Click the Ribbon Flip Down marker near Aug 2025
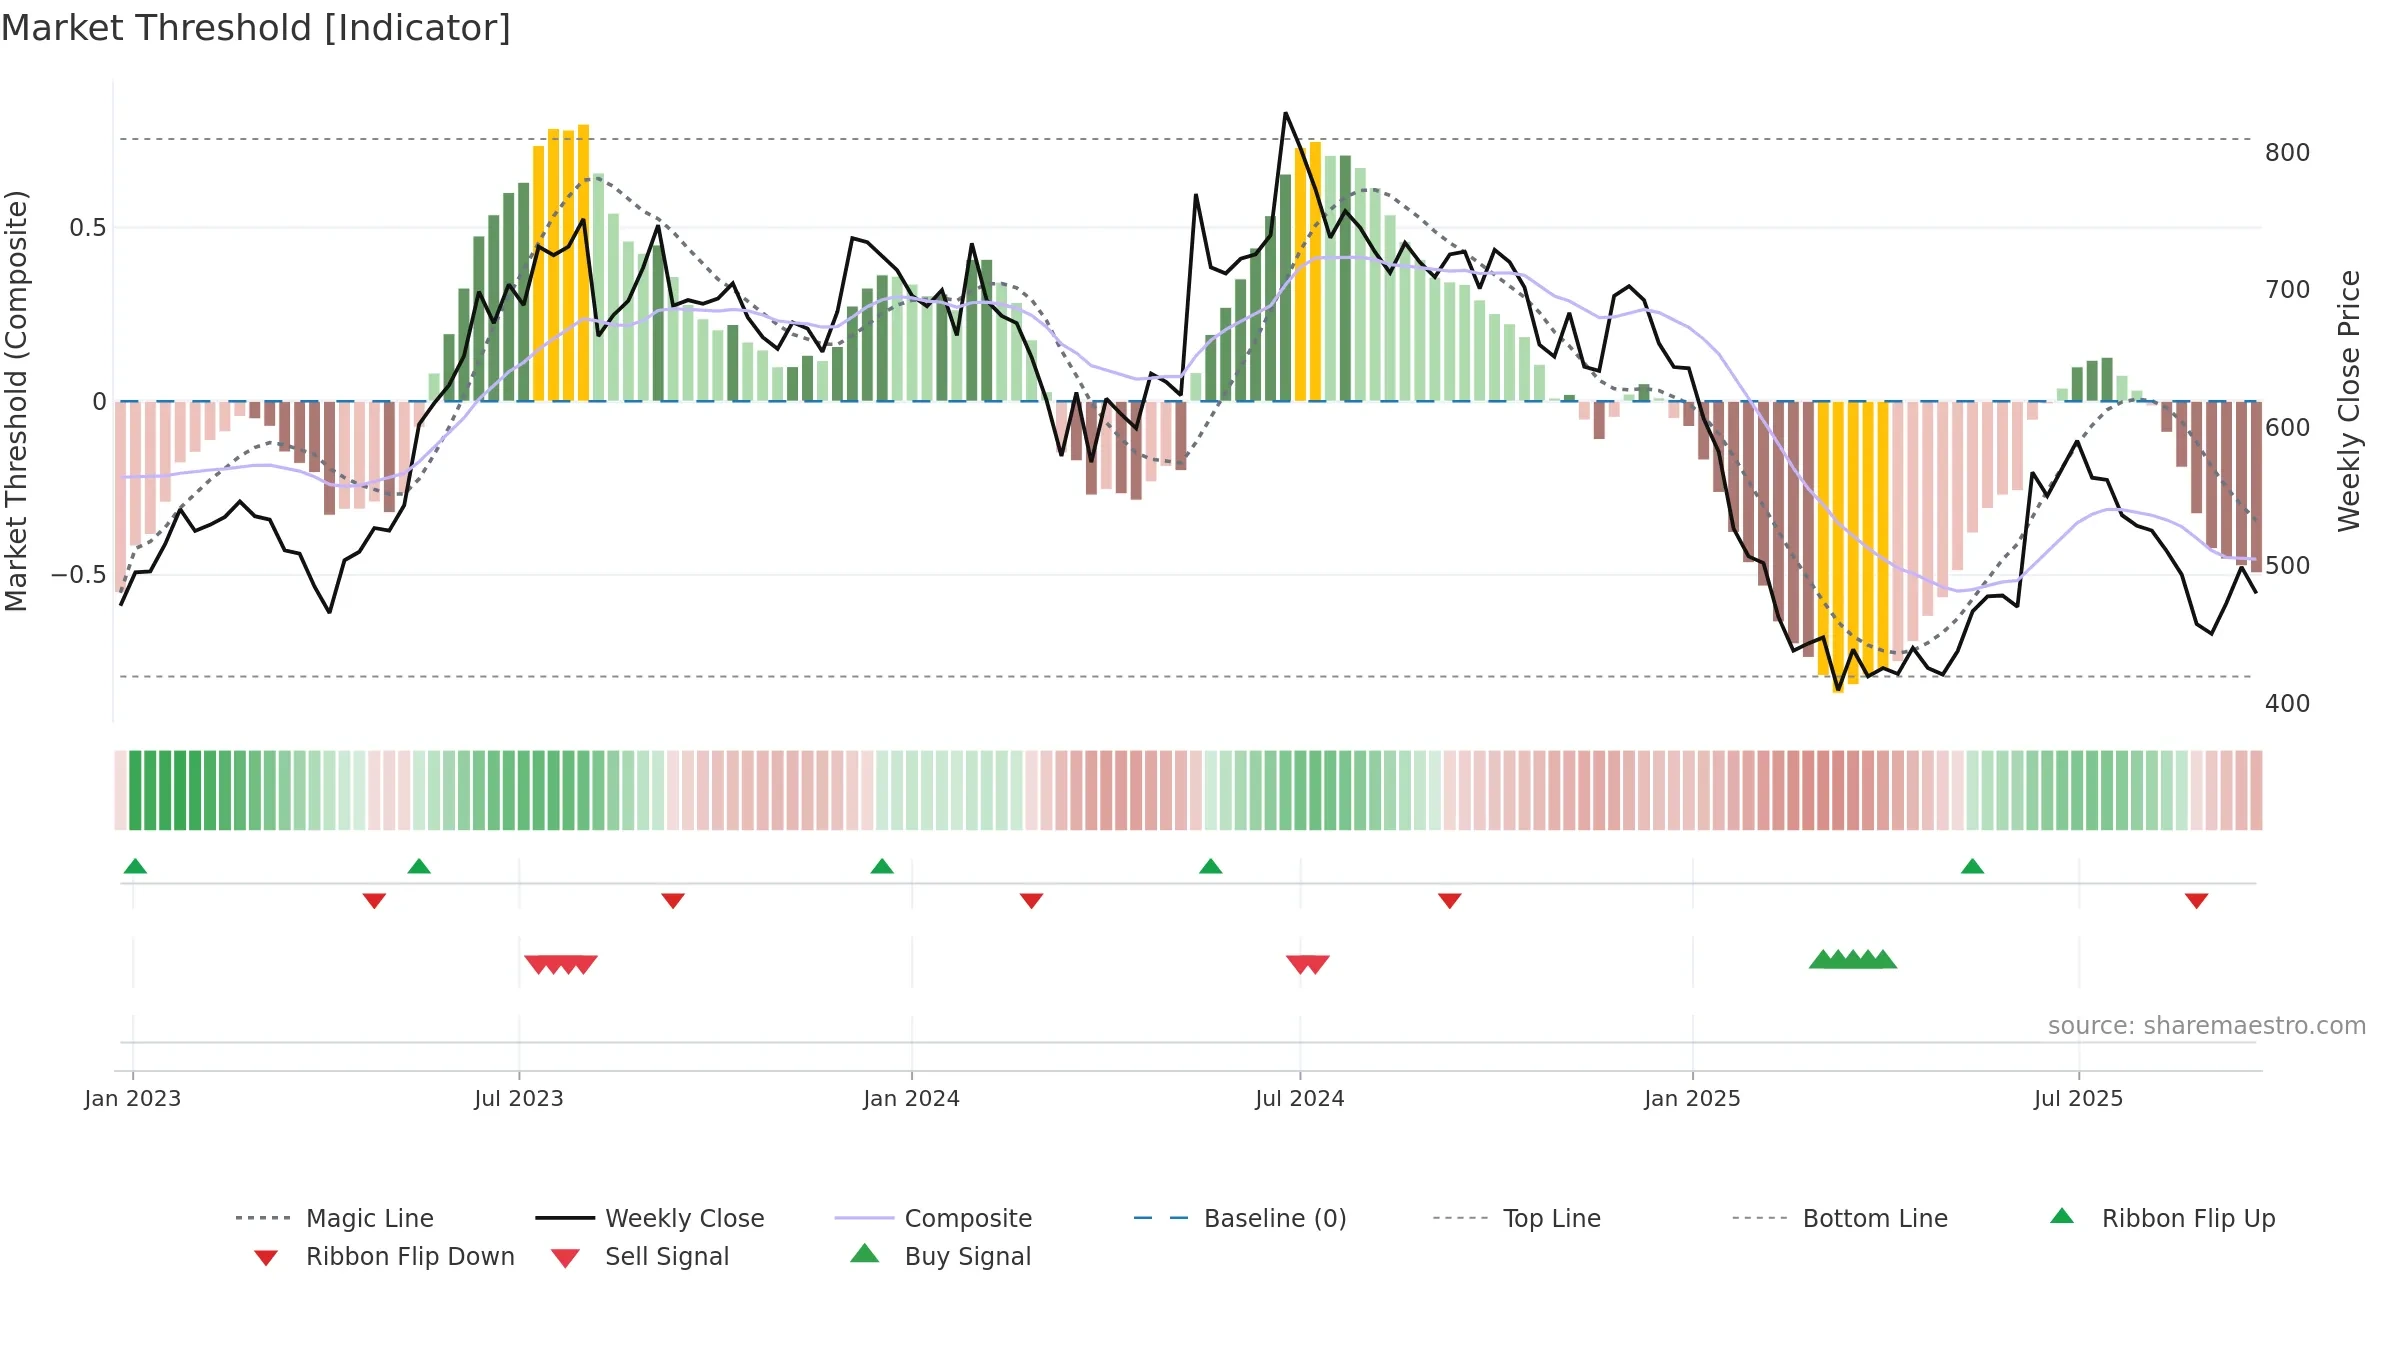Screen dimensions: 2400x1350 pos(2197,901)
